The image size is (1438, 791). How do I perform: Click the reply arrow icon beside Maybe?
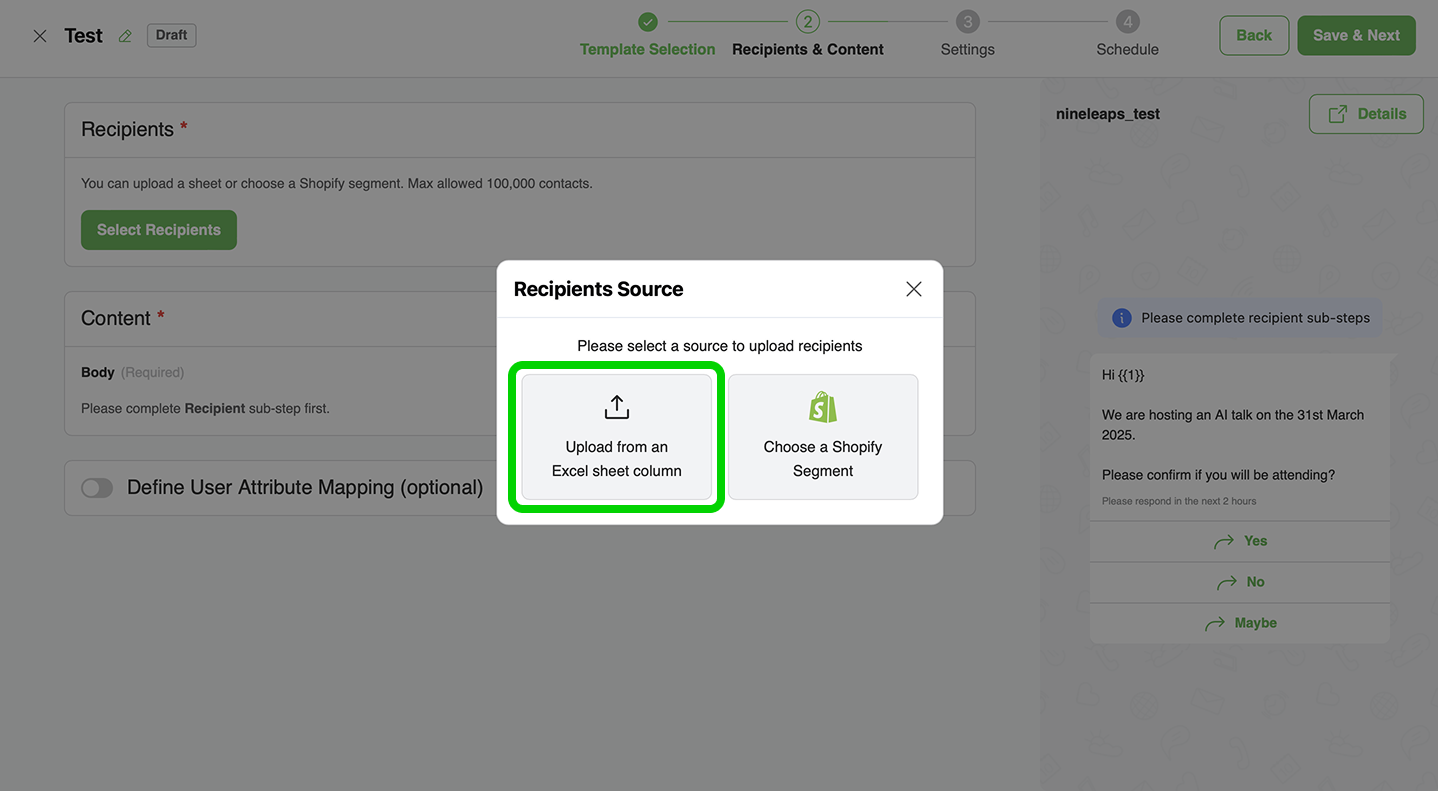coord(1215,623)
